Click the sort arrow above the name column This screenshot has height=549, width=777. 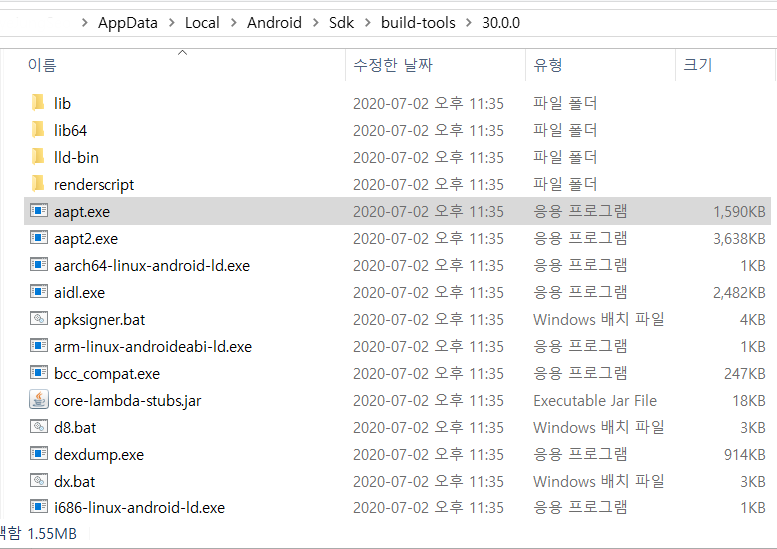(182, 52)
